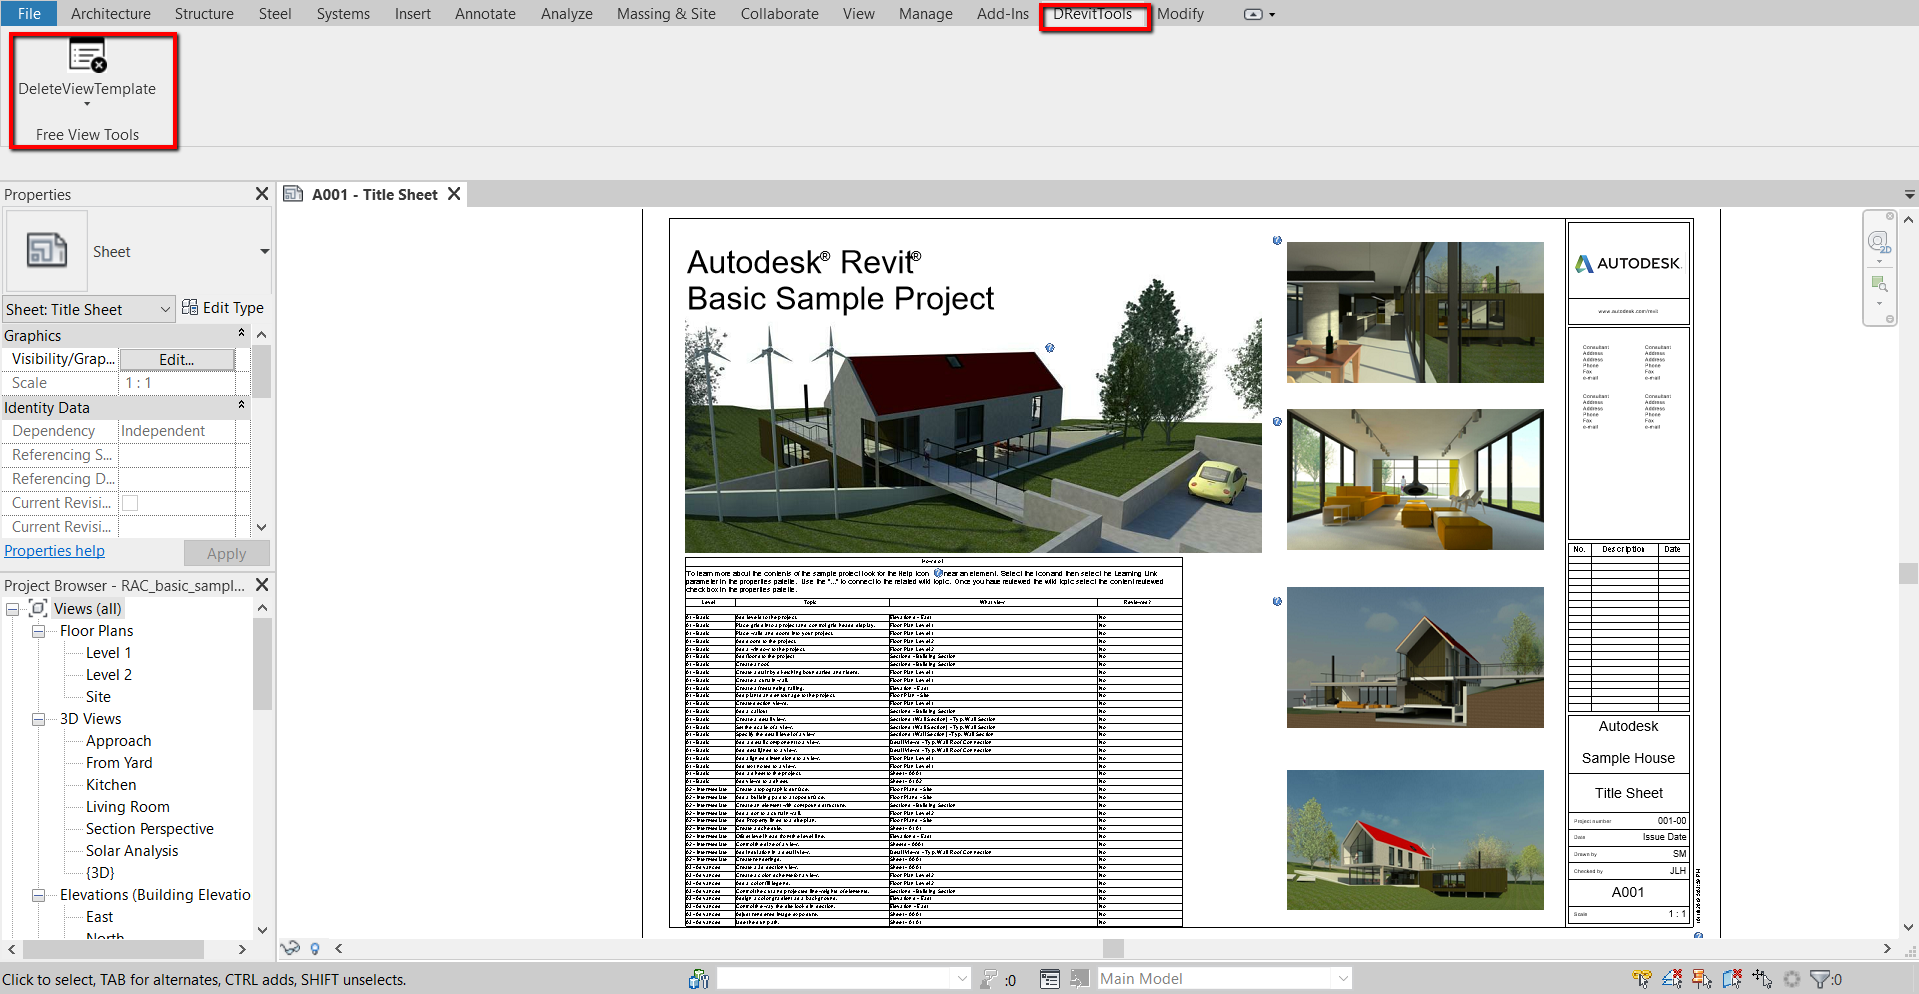This screenshot has width=1919, height=994.
Task: Click the background processes icon
Action: [1791, 979]
